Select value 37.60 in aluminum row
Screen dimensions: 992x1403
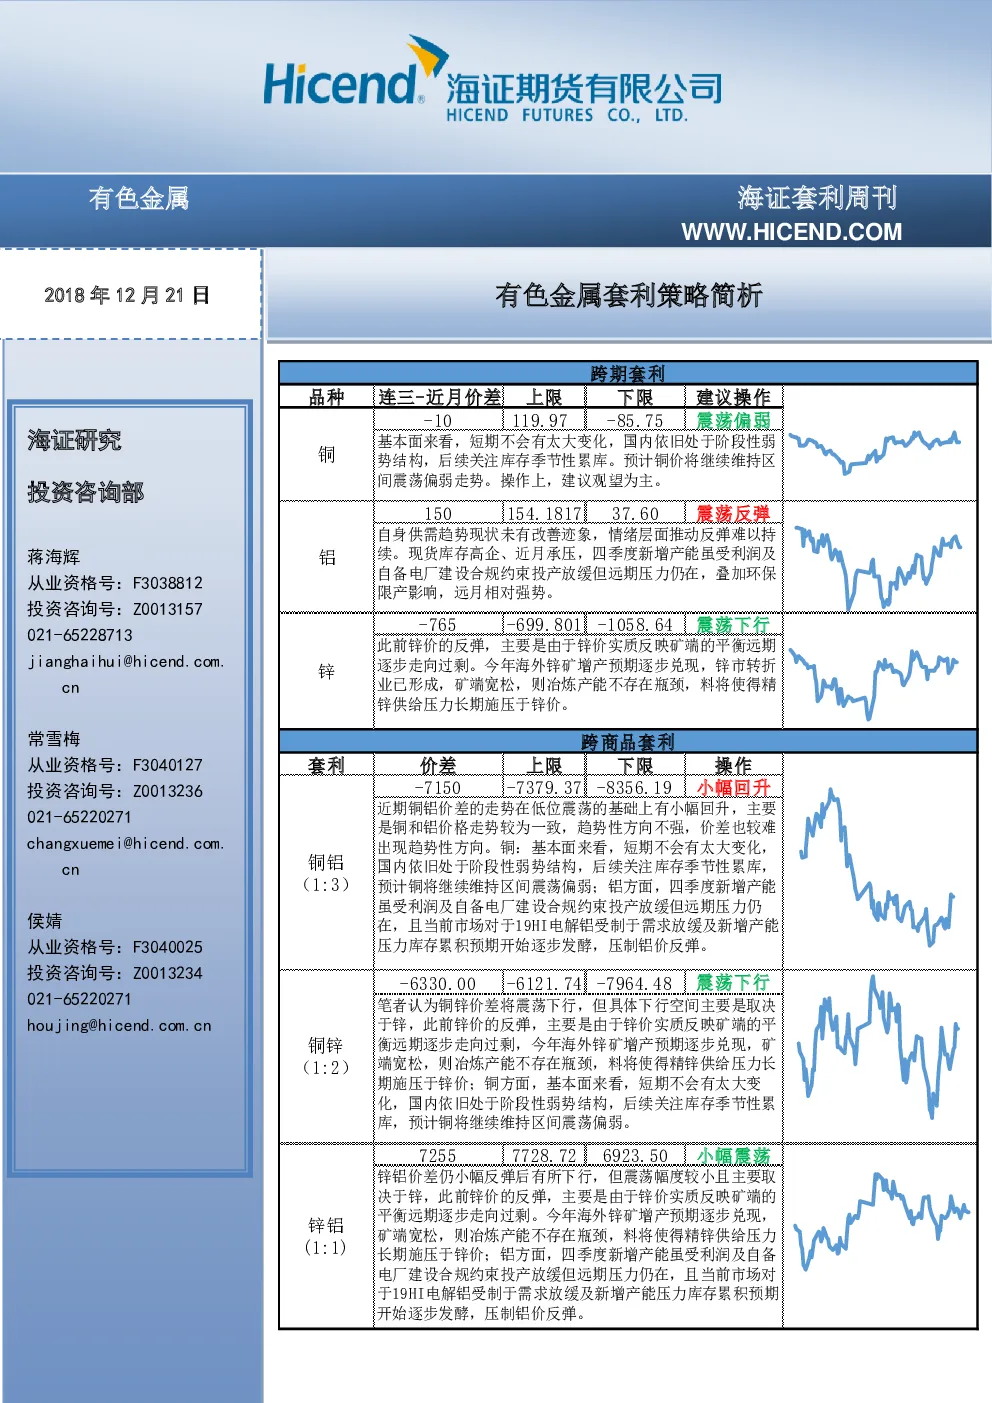pos(635,514)
